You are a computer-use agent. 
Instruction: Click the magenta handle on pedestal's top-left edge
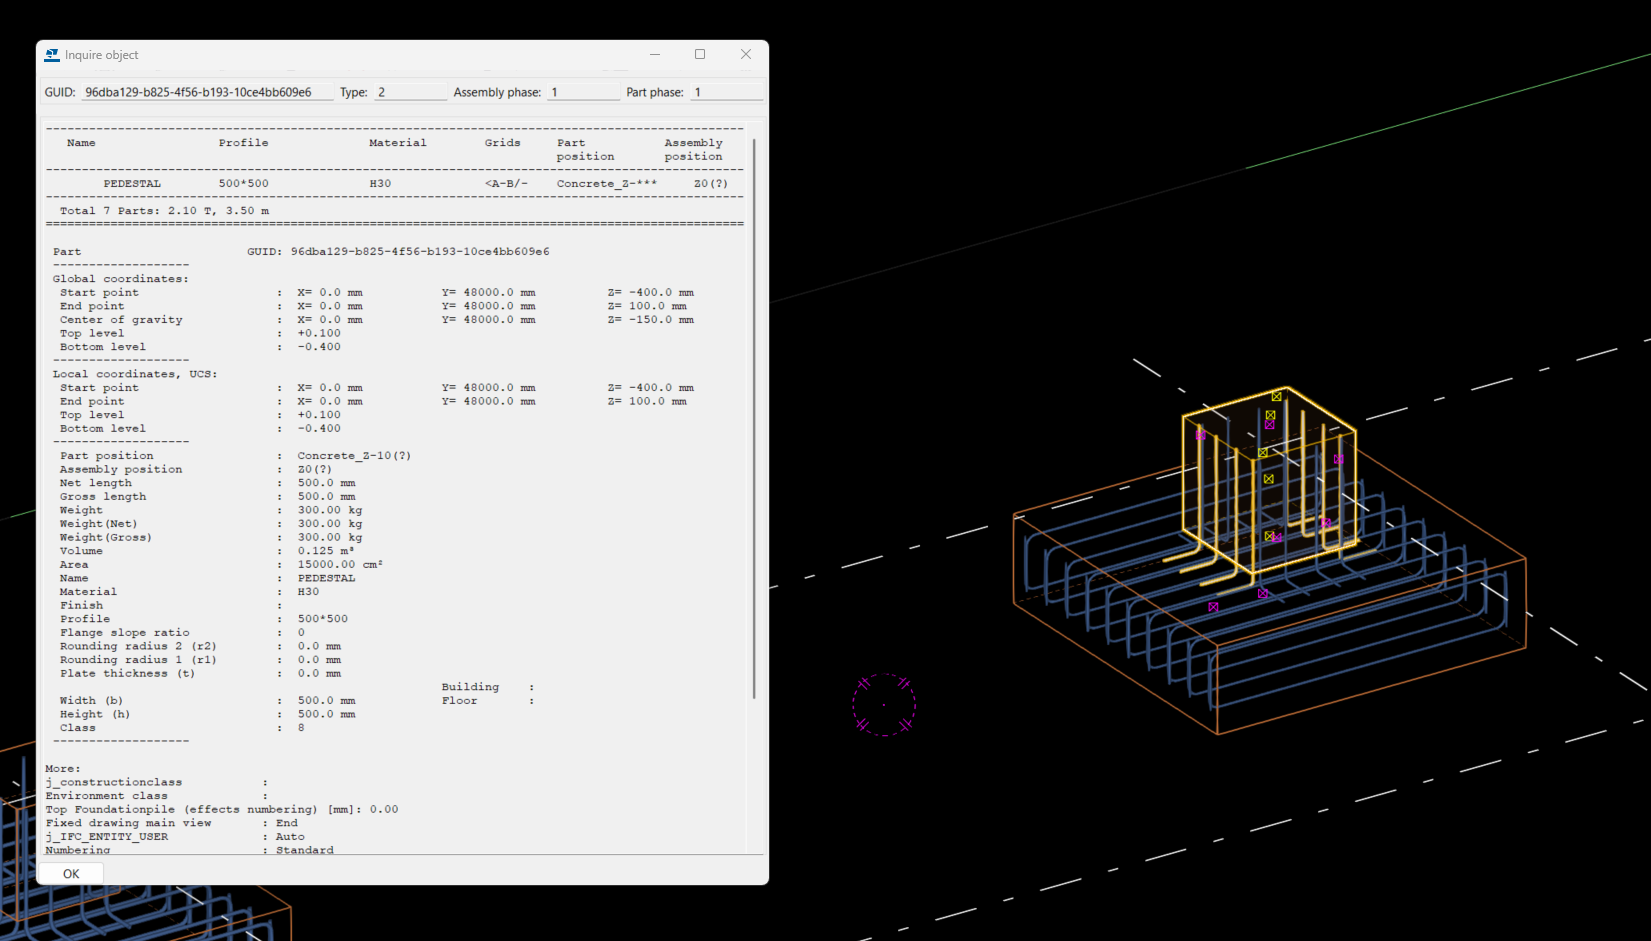click(x=1200, y=435)
